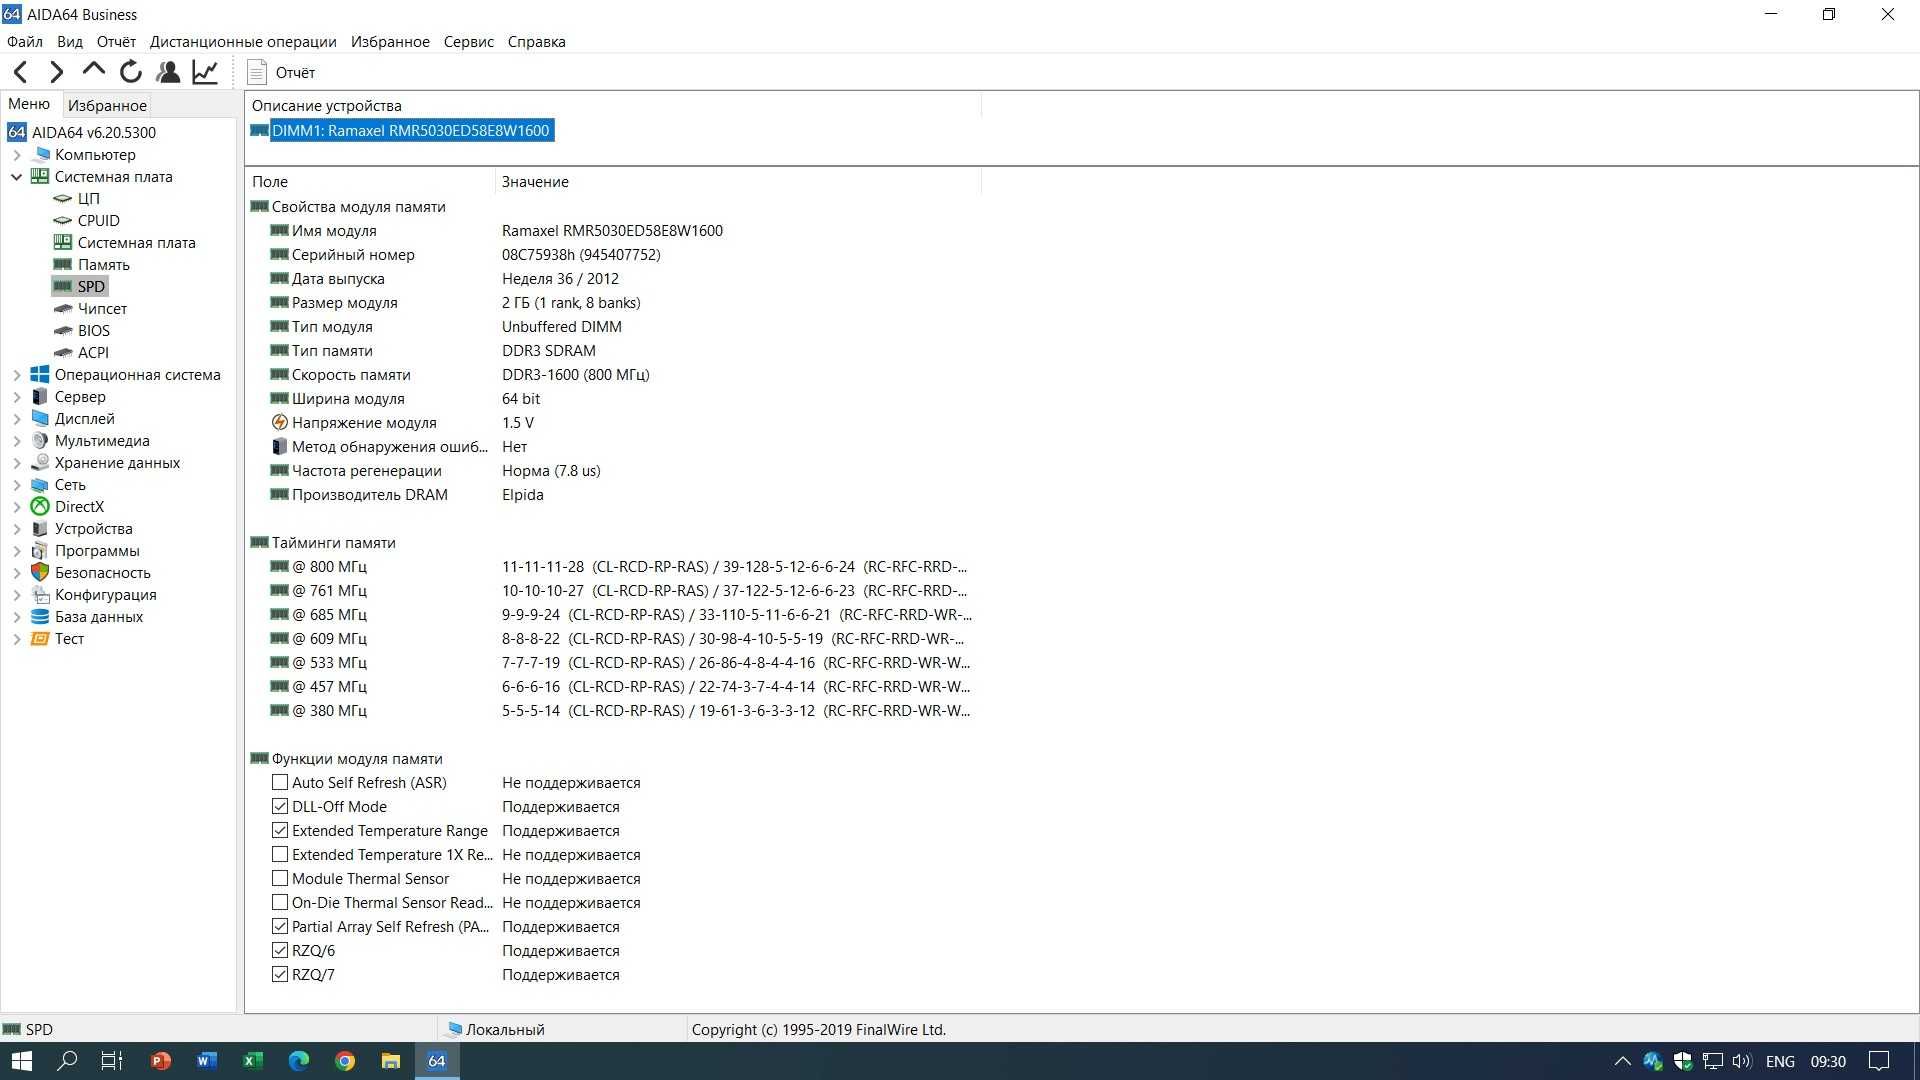This screenshot has width=1920, height=1080.
Task: Toggle Auto Self Refresh (ASR) checkbox
Action: pyautogui.click(x=280, y=783)
